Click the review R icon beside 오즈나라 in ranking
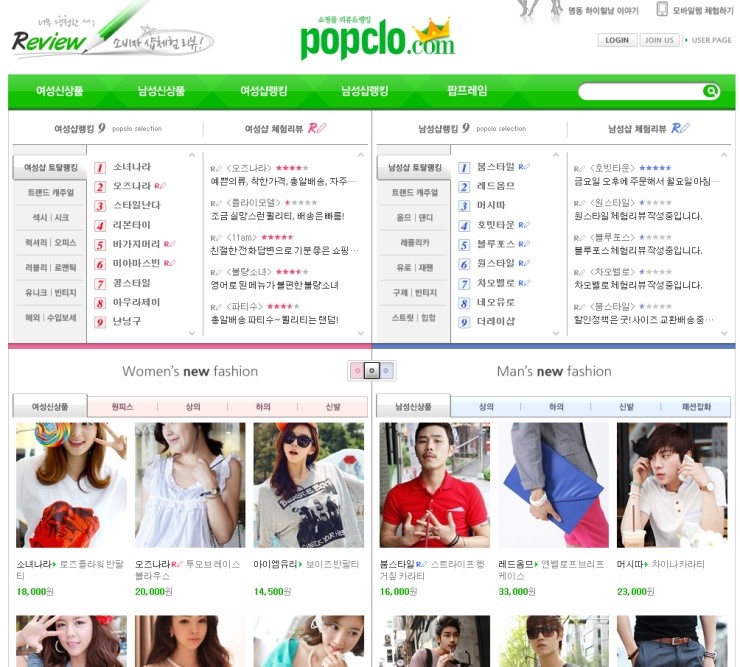Viewport: 740px width, 667px height. point(160,186)
